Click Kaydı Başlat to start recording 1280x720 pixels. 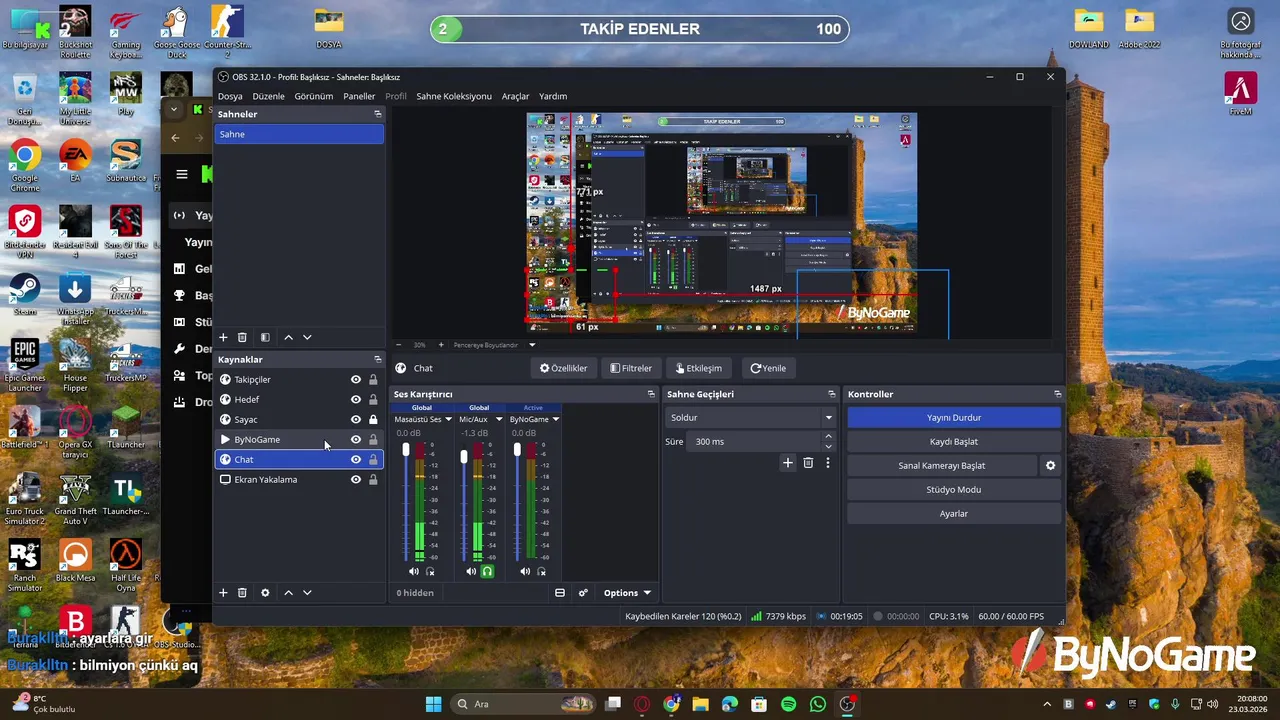(954, 442)
